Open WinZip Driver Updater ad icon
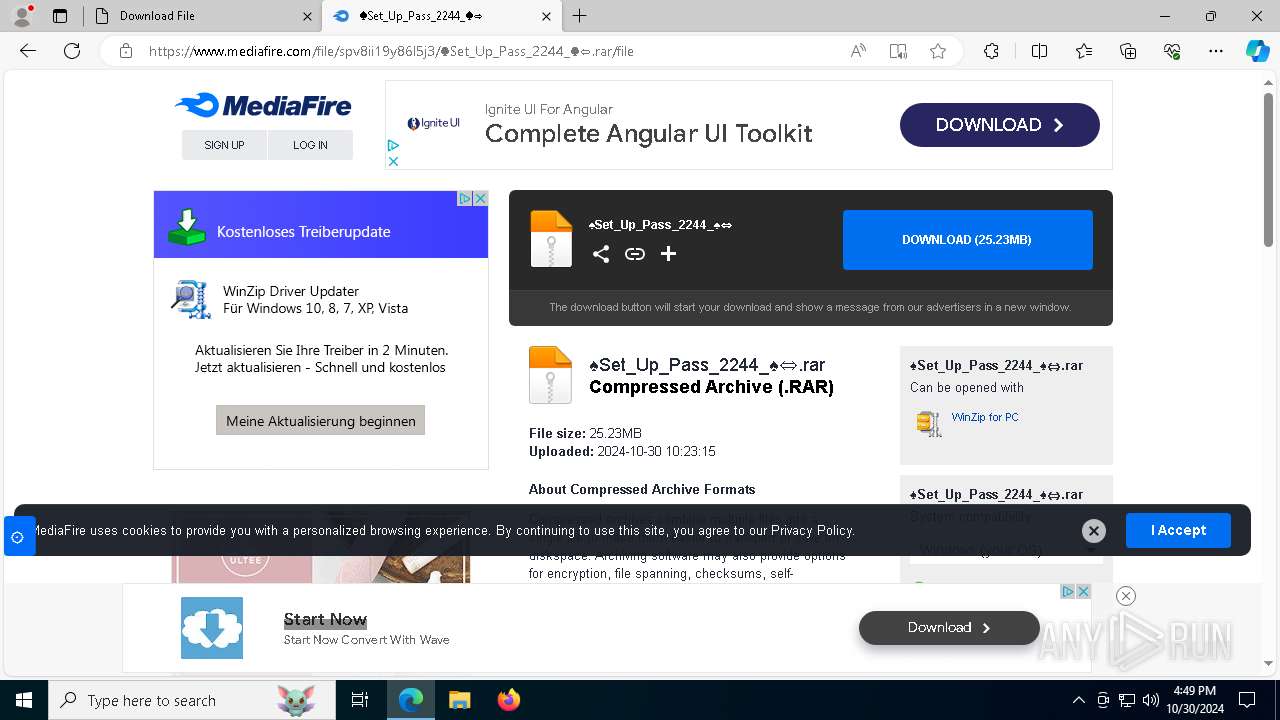1280x720 pixels. 190,299
